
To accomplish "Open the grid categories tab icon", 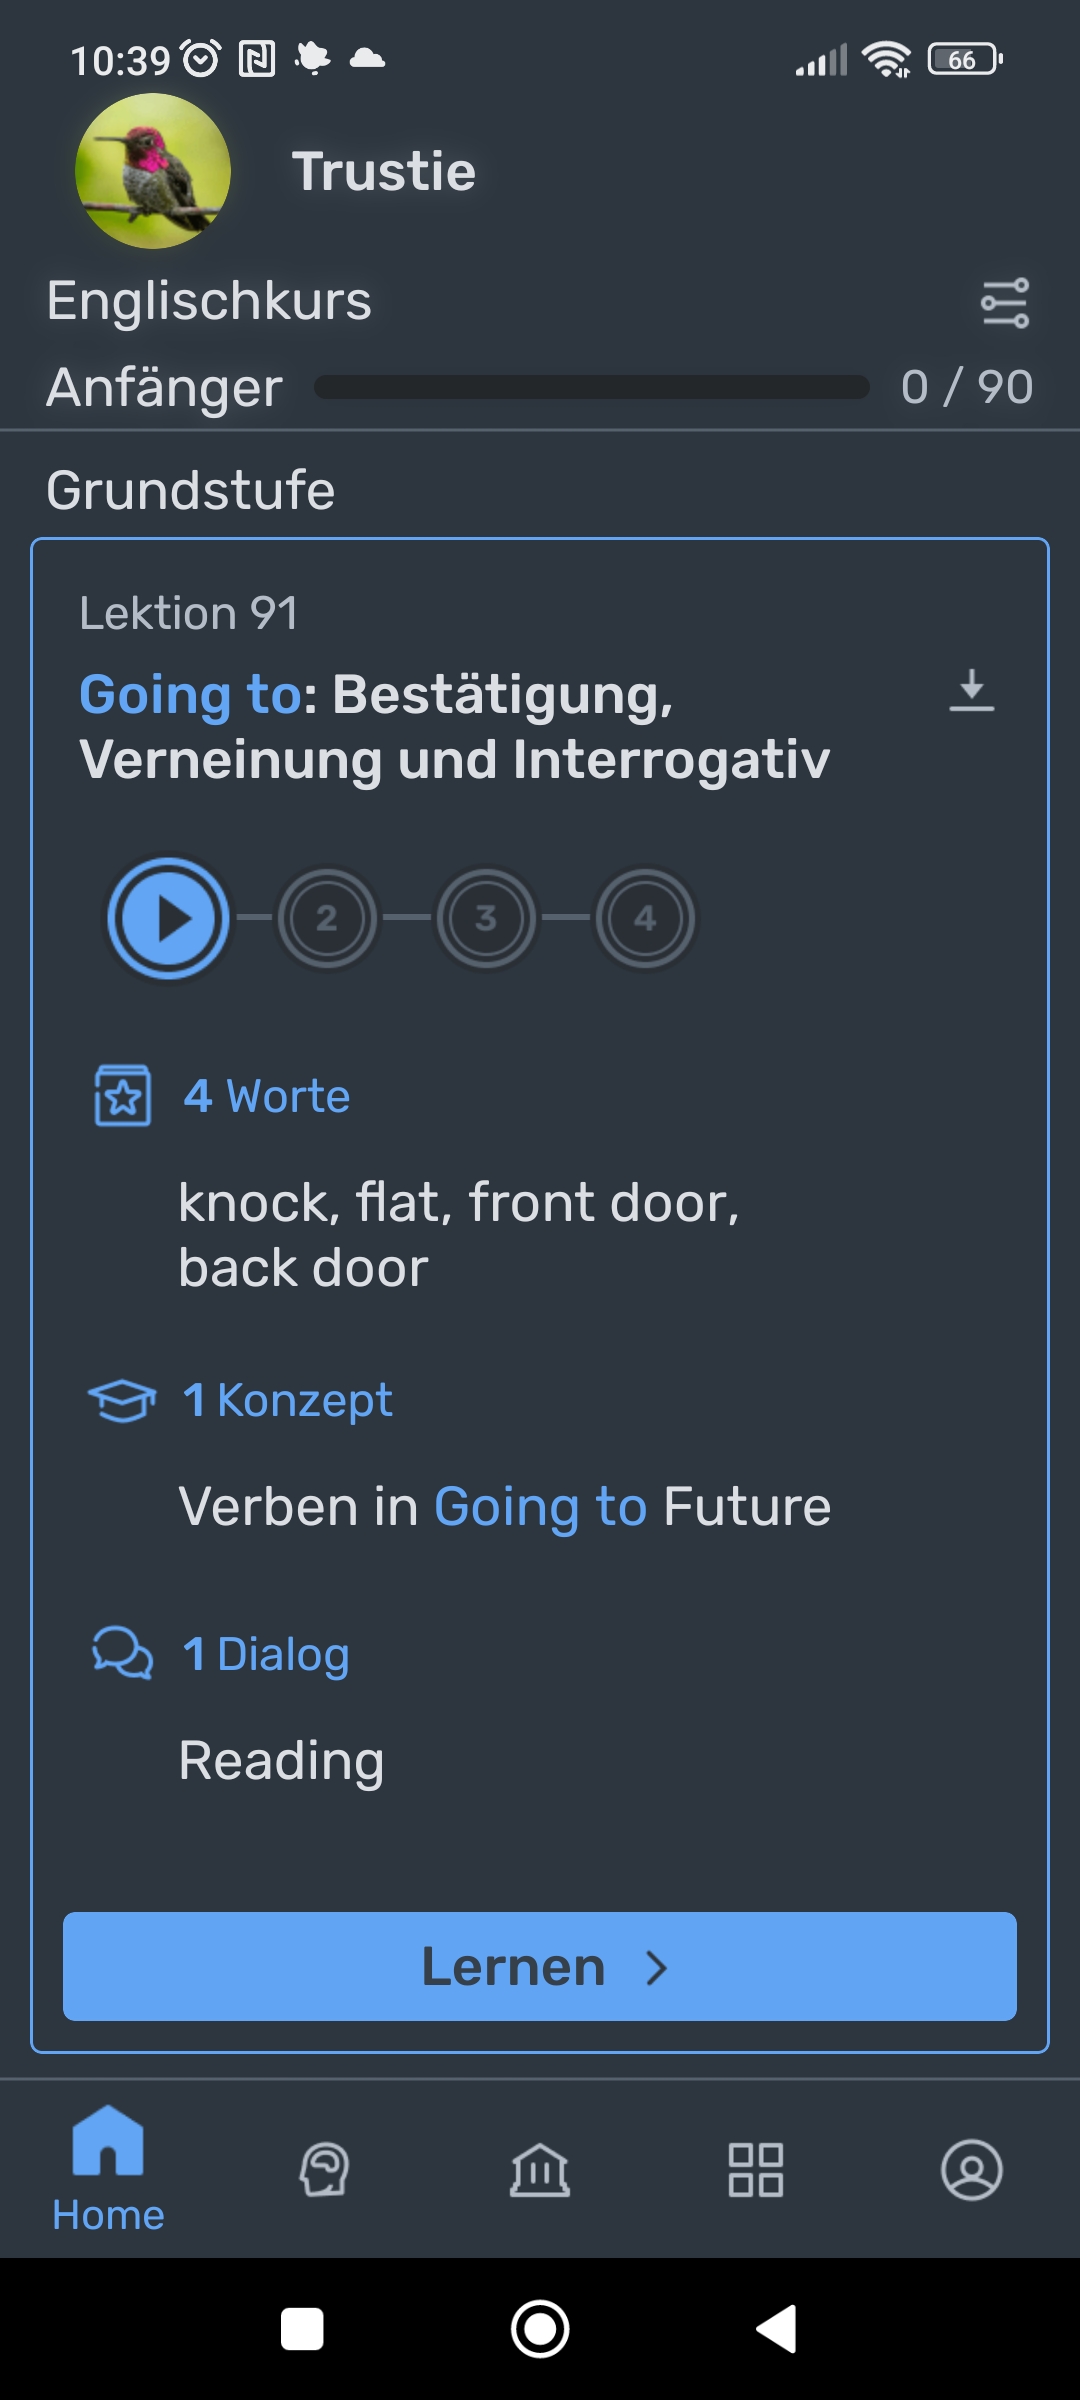I will [756, 2169].
